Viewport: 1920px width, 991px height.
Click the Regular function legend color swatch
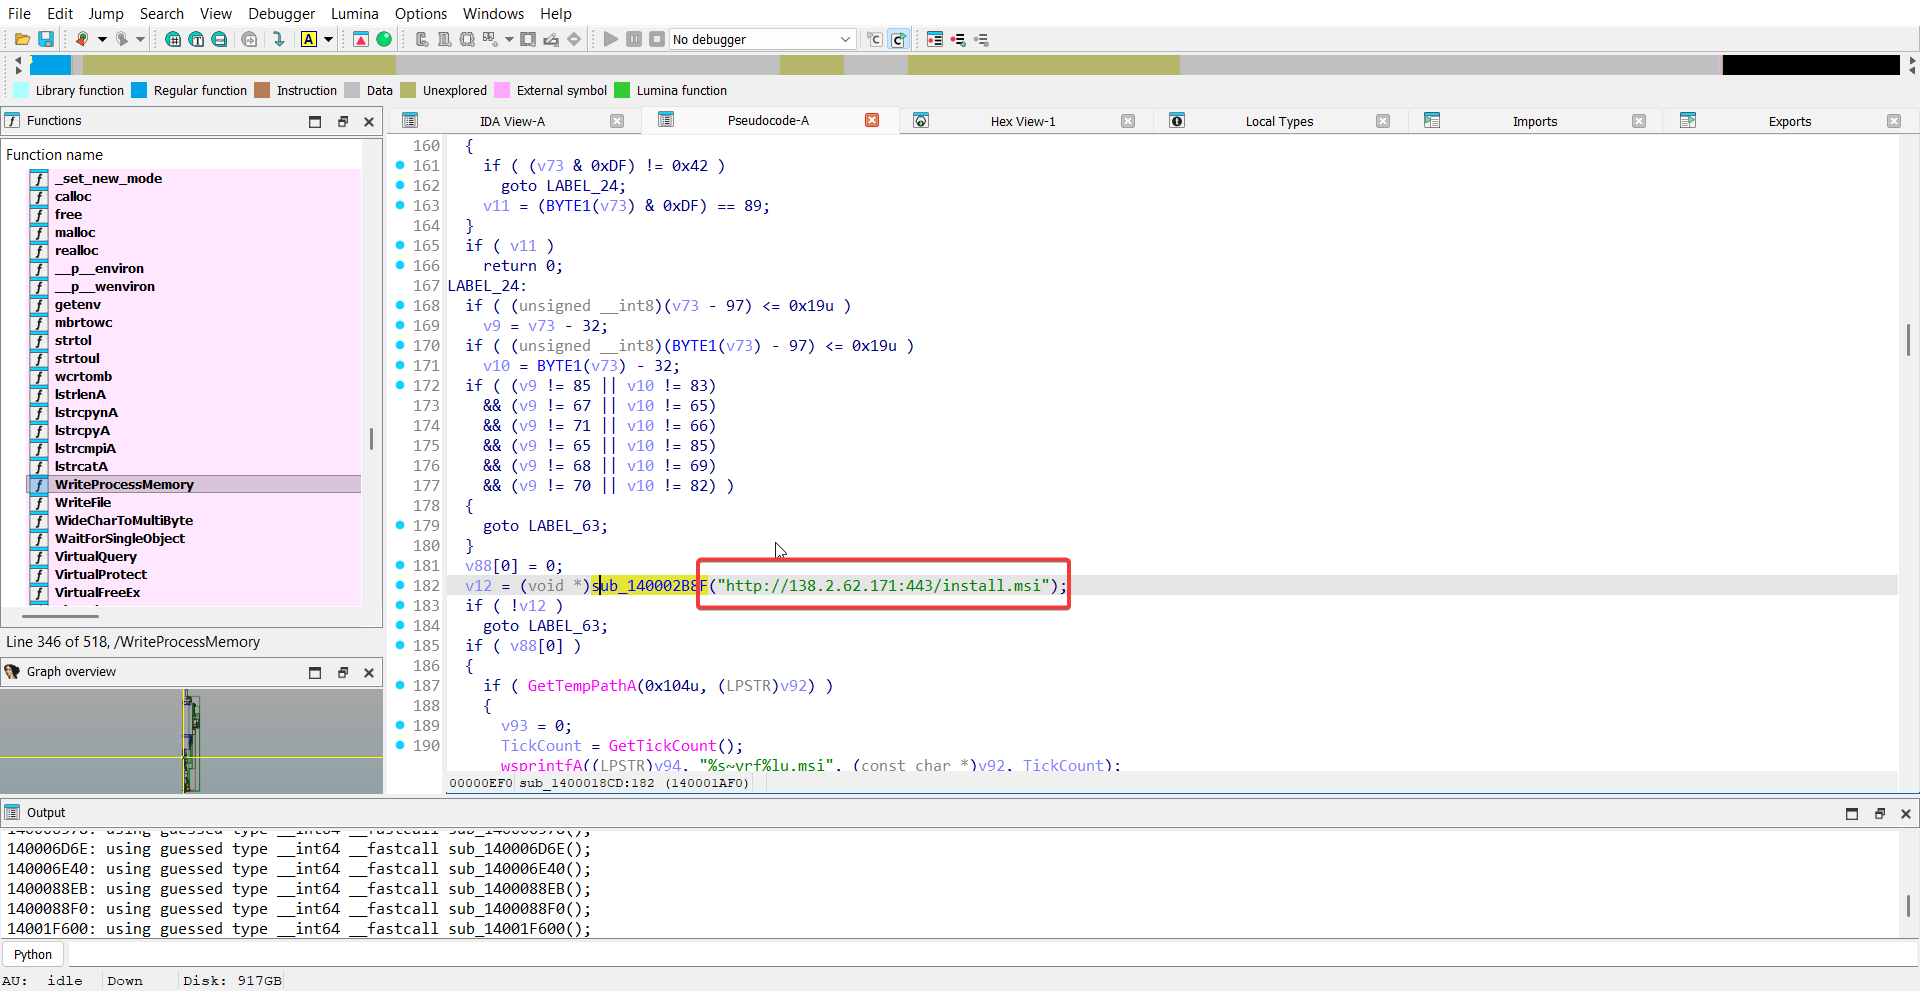tap(139, 90)
